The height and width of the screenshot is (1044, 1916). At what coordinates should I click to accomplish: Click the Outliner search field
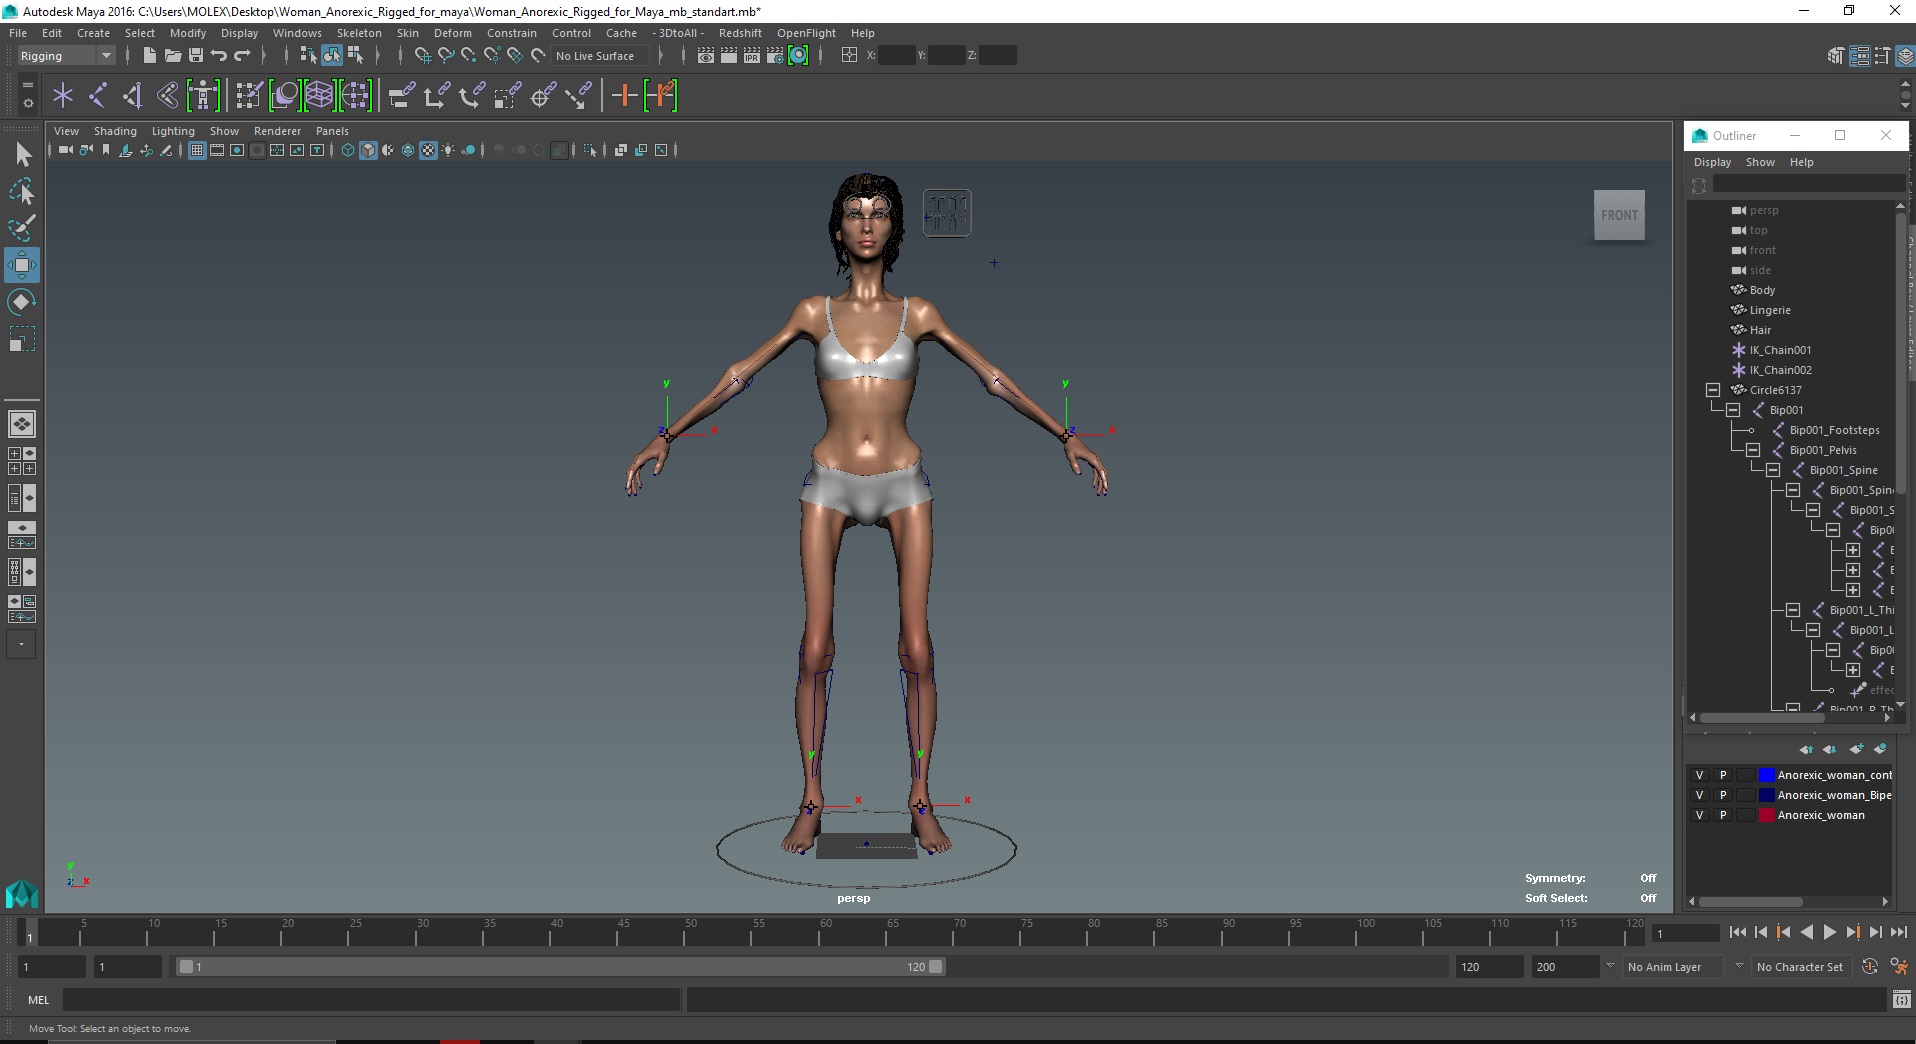click(1808, 184)
